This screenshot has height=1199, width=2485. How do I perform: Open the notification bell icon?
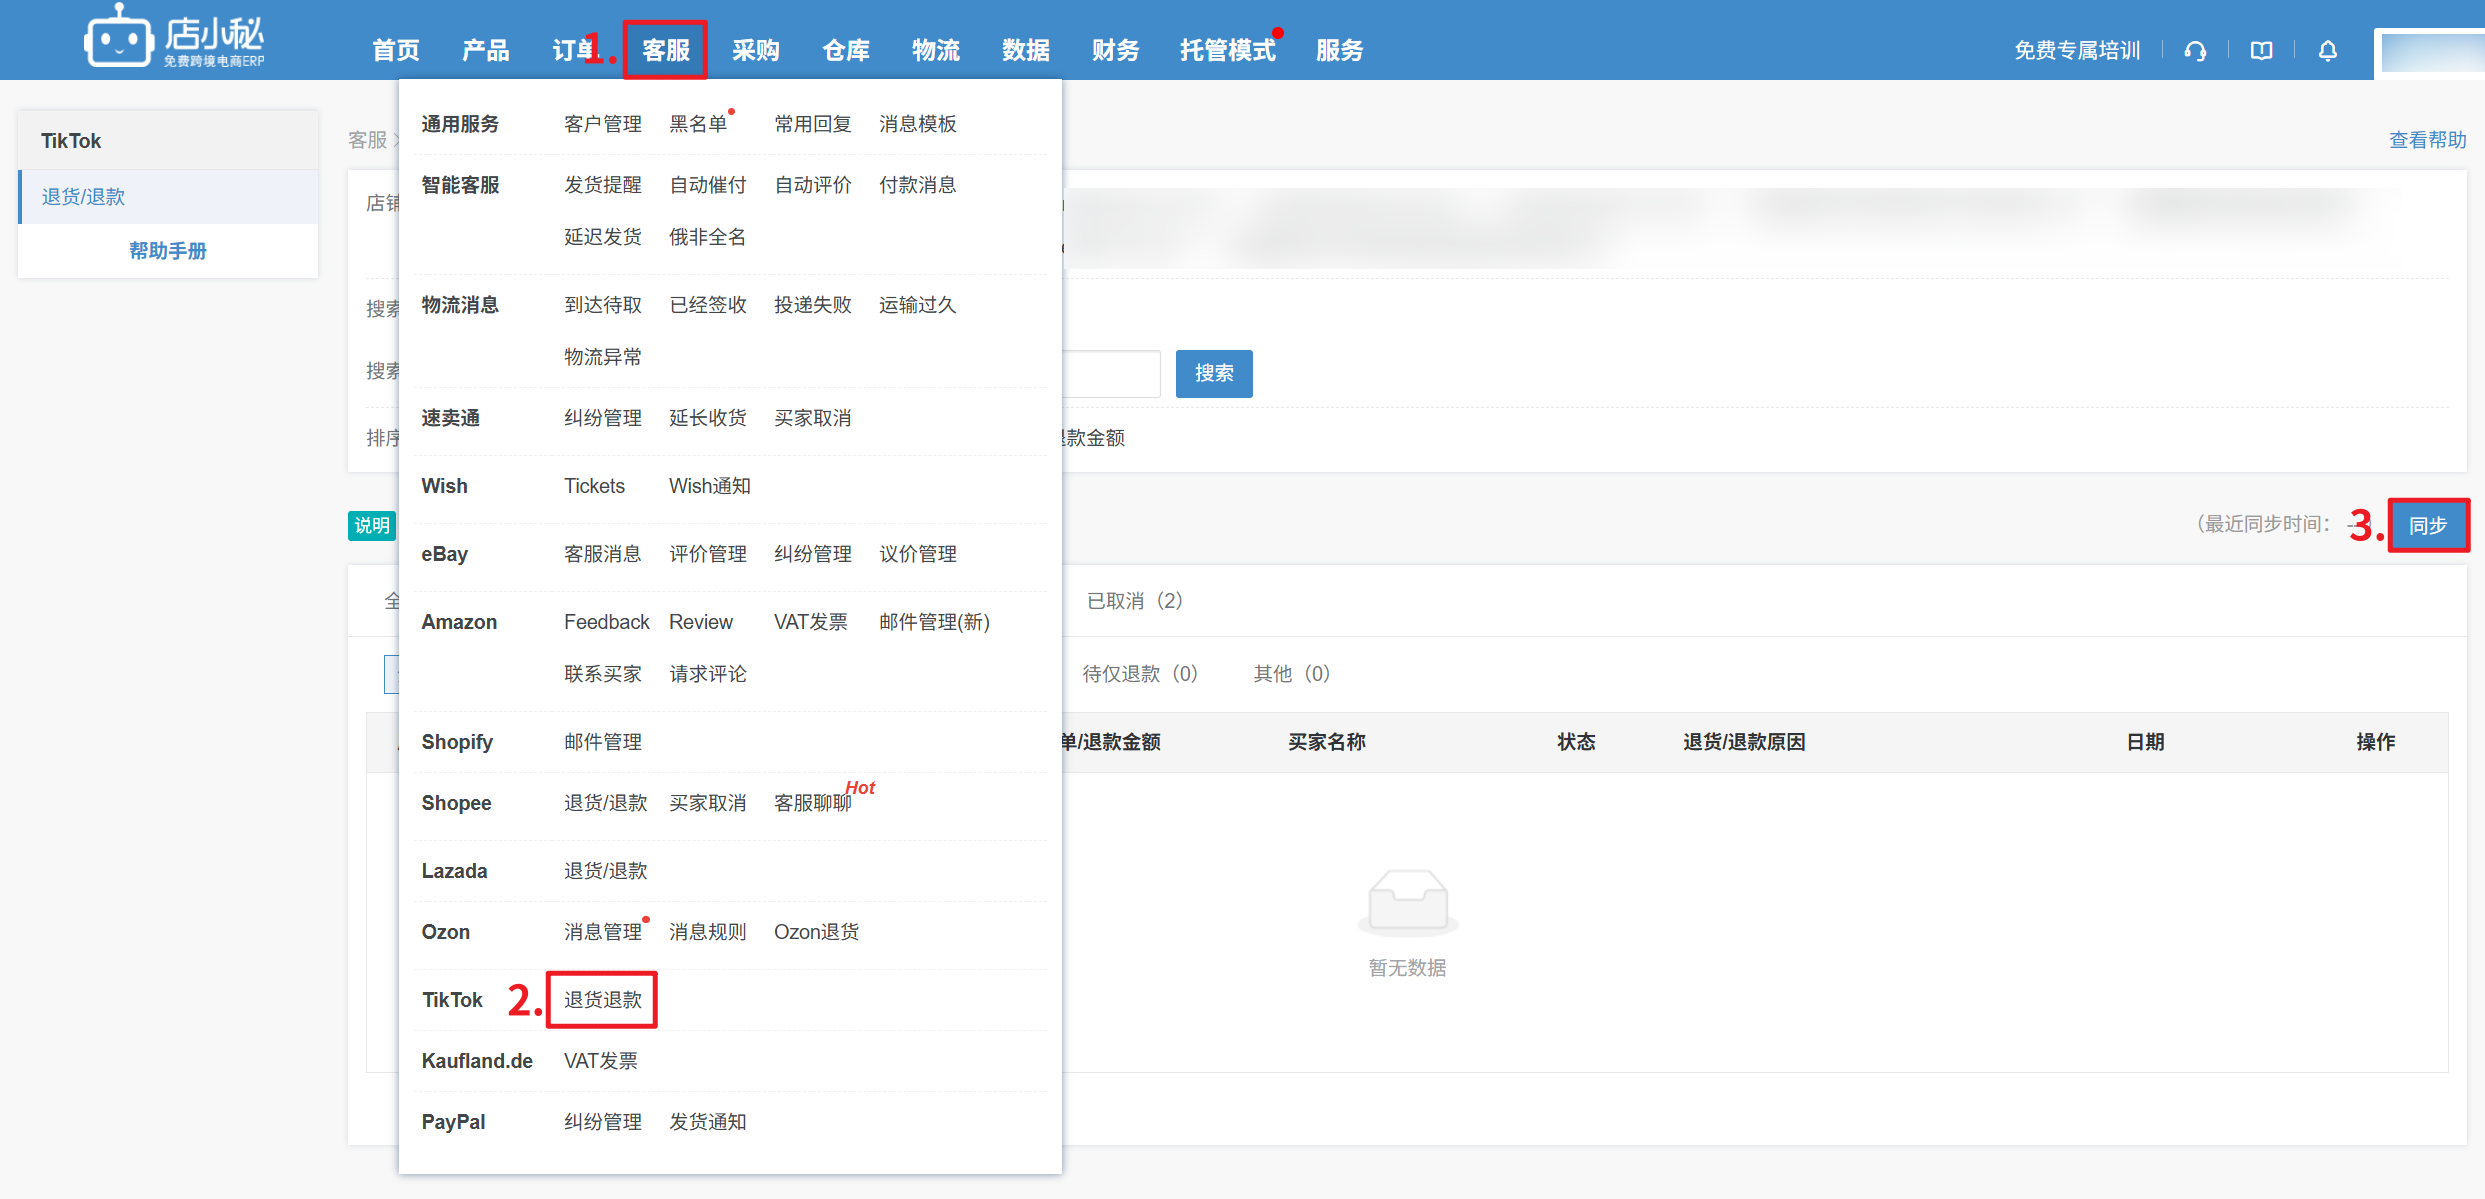click(x=2328, y=51)
